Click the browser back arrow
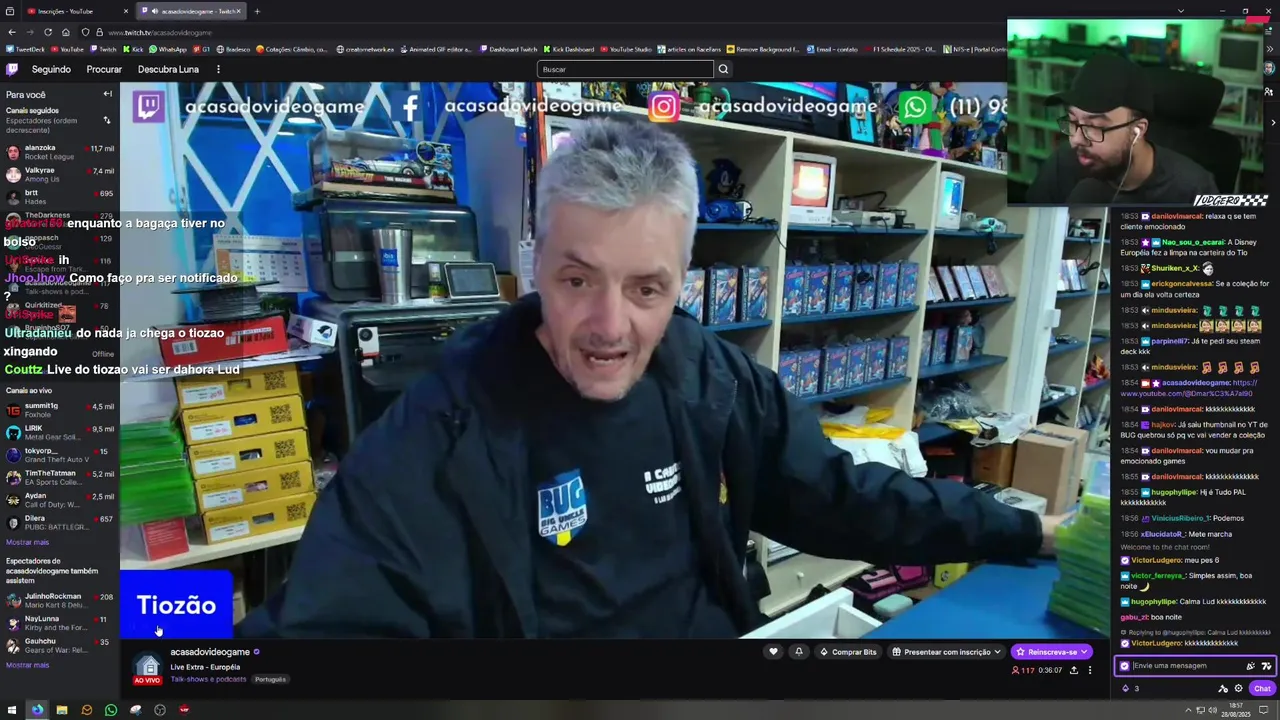Screen dimensions: 1280x720 (x=12, y=32)
